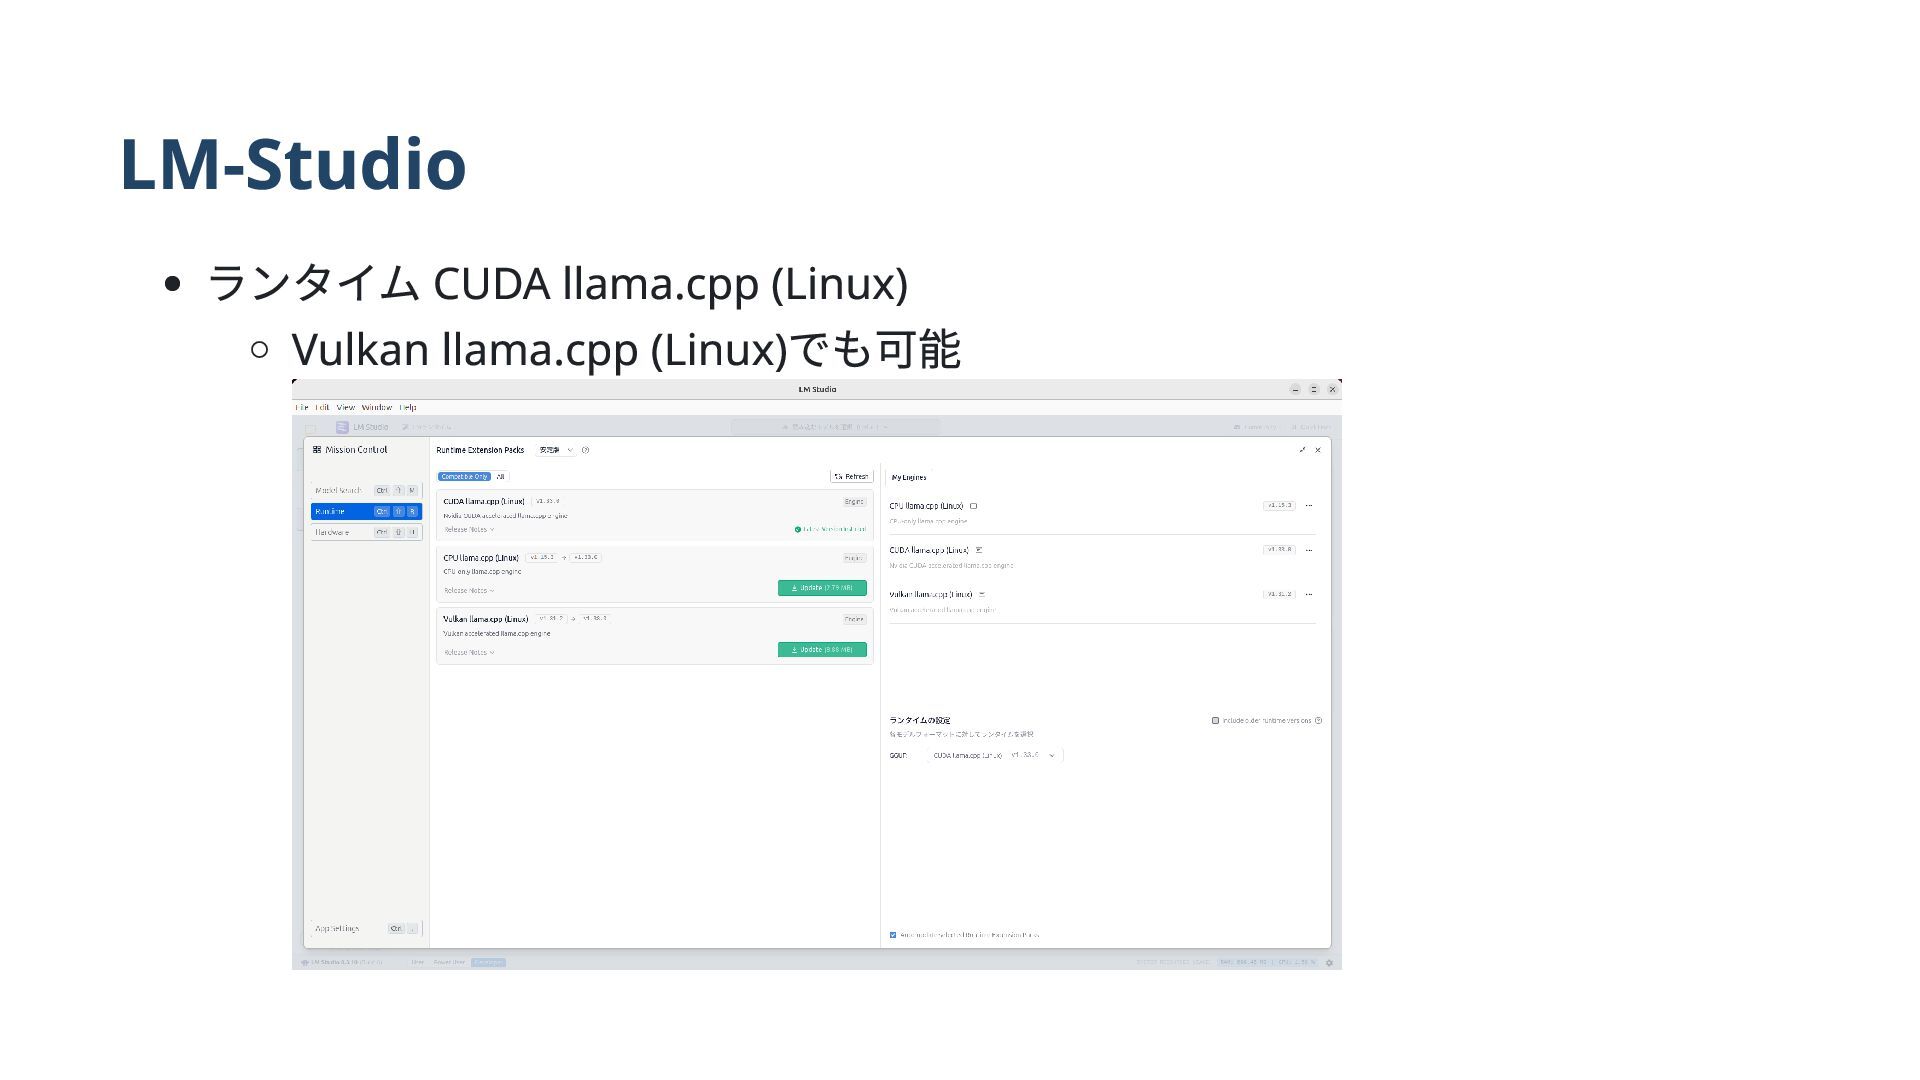Image resolution: width=1920 pixels, height=1080 pixels.
Task: Open options menu for Vulkan llama.cpp engine
Action: tap(1309, 594)
